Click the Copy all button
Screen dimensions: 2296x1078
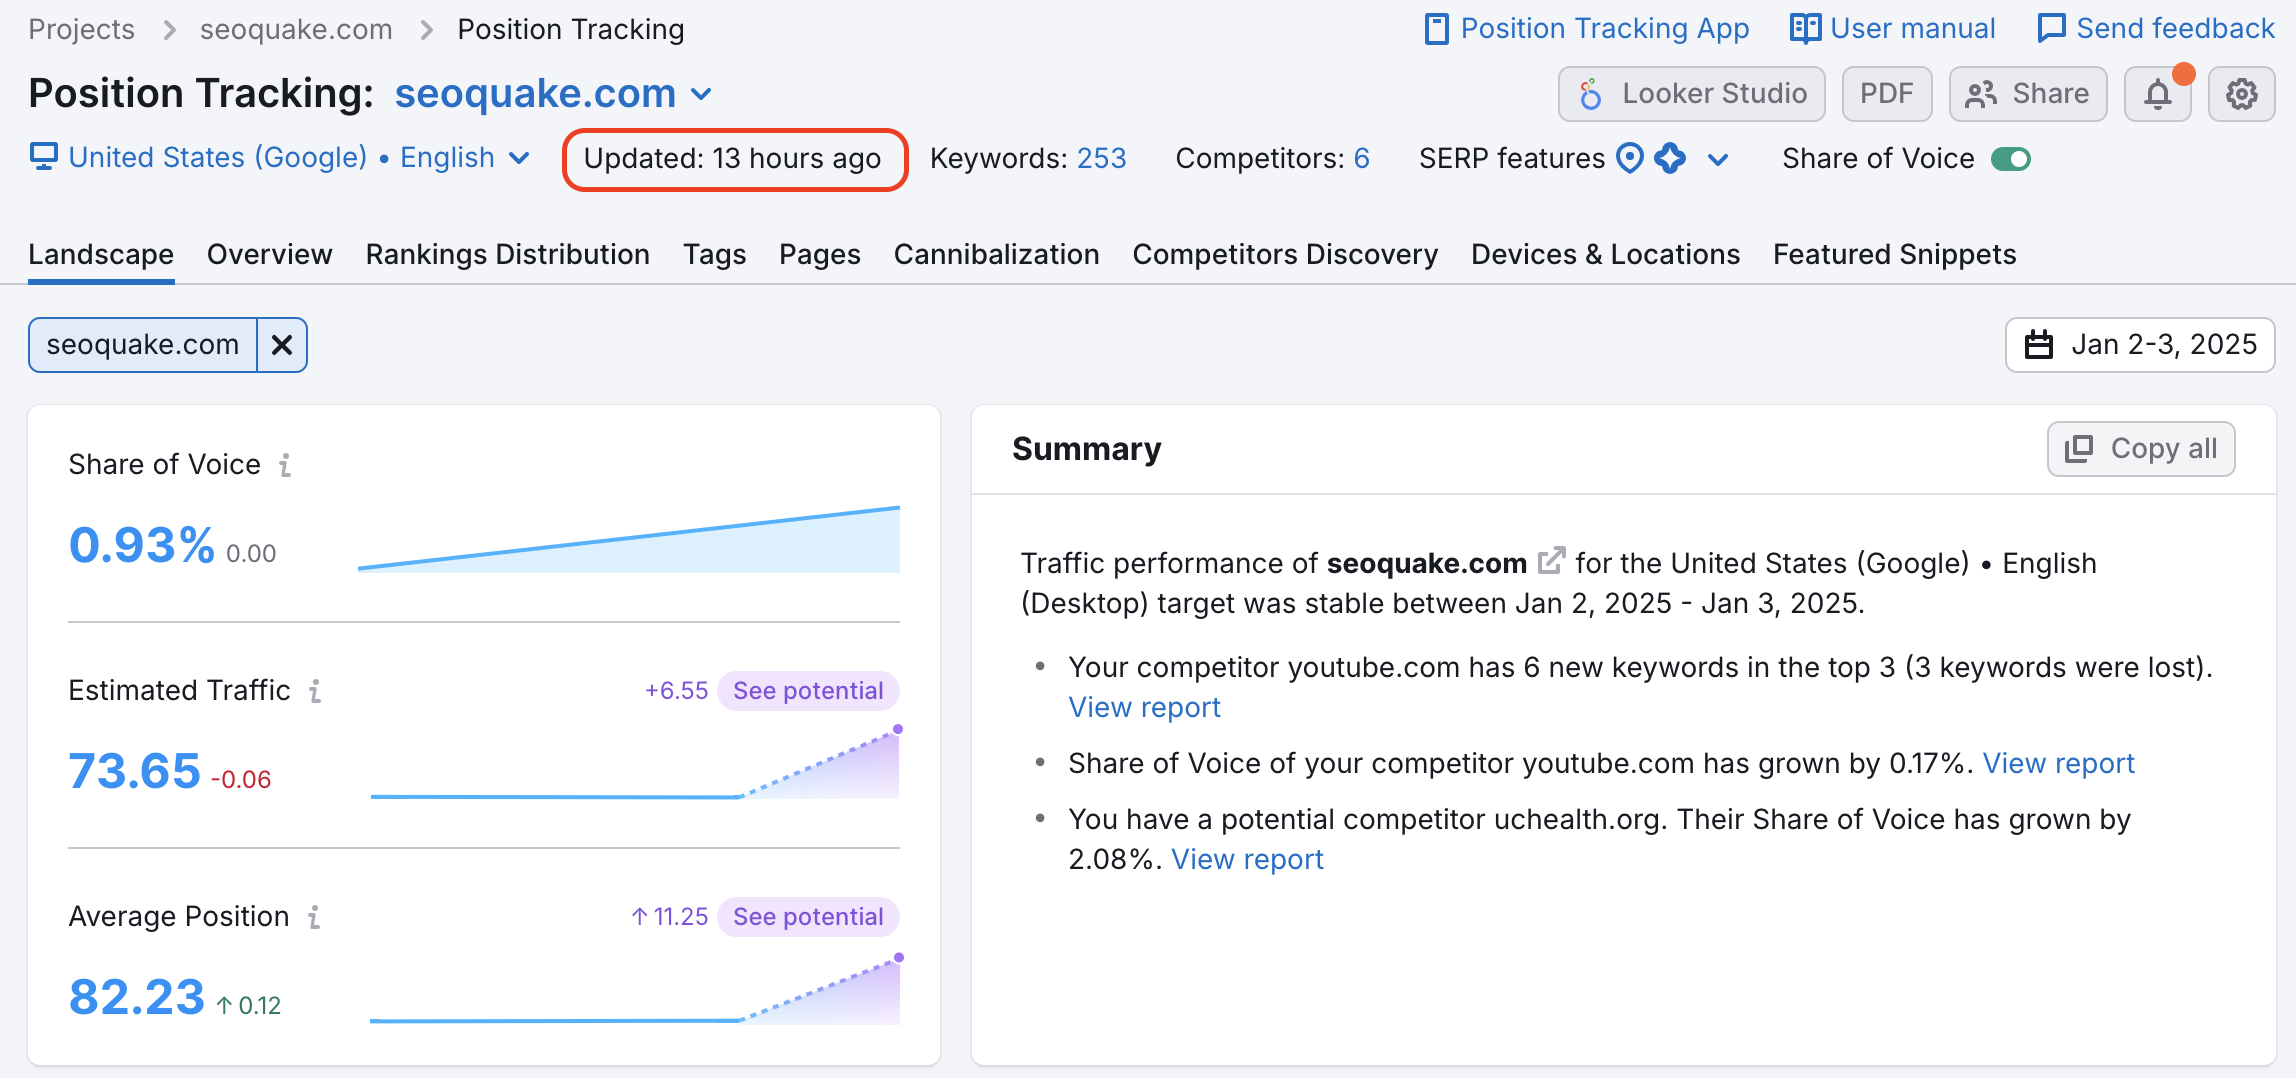[2141, 449]
